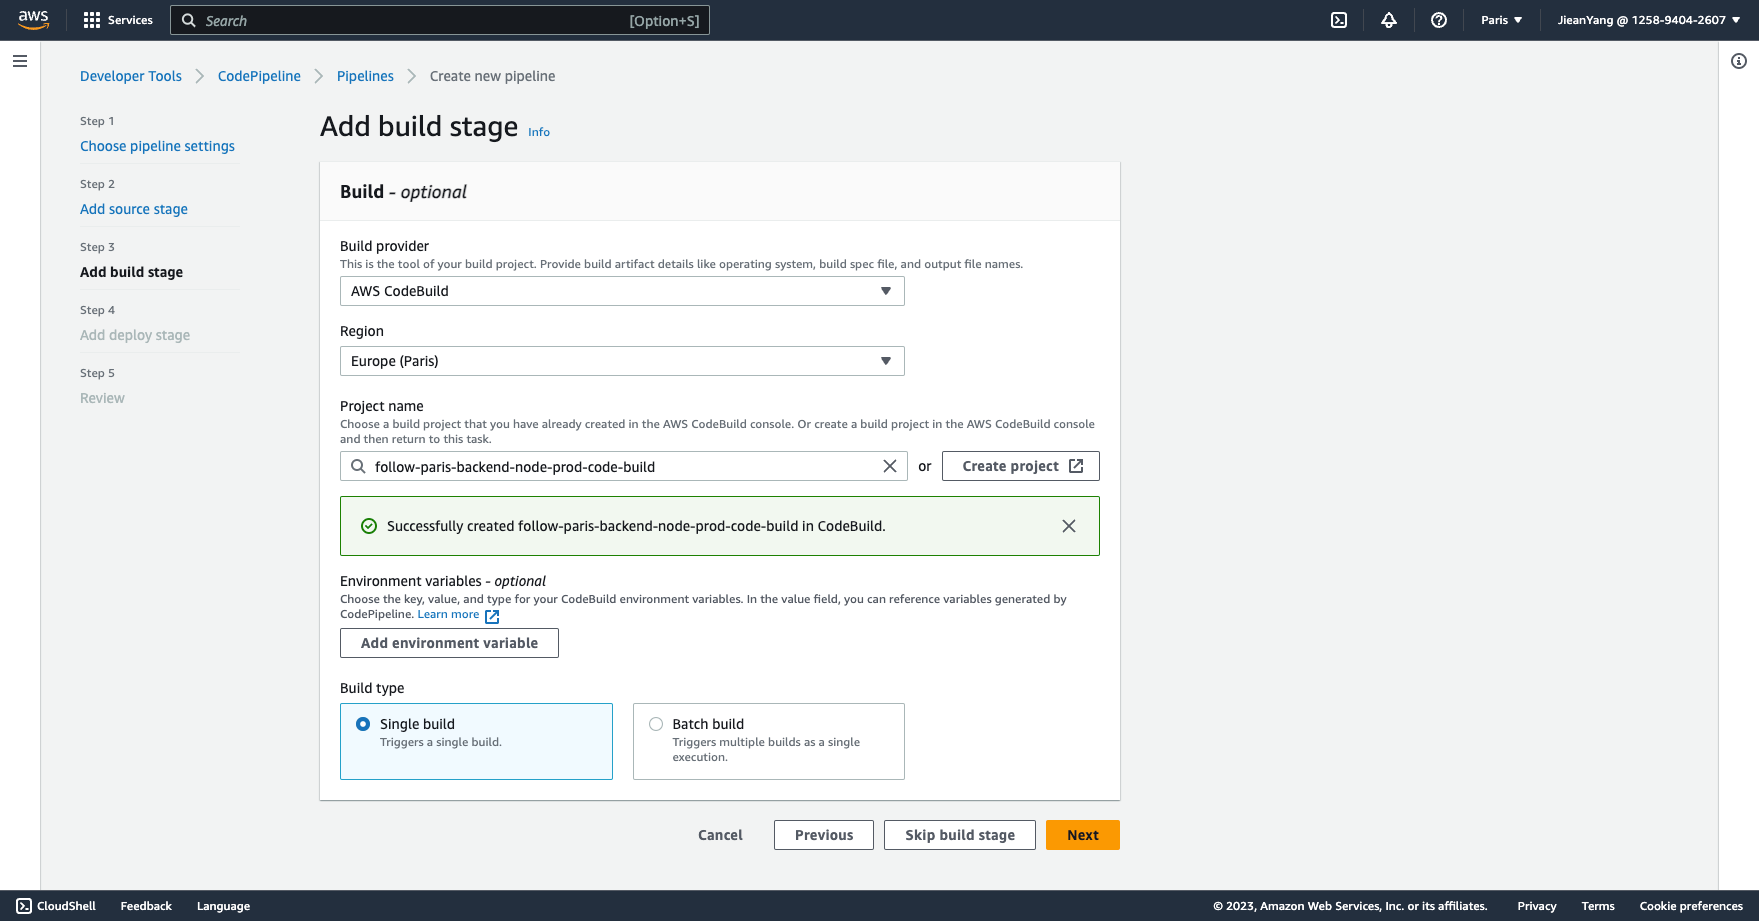1759x921 pixels.
Task: Open CloudShell in the footer
Action: click(x=56, y=906)
